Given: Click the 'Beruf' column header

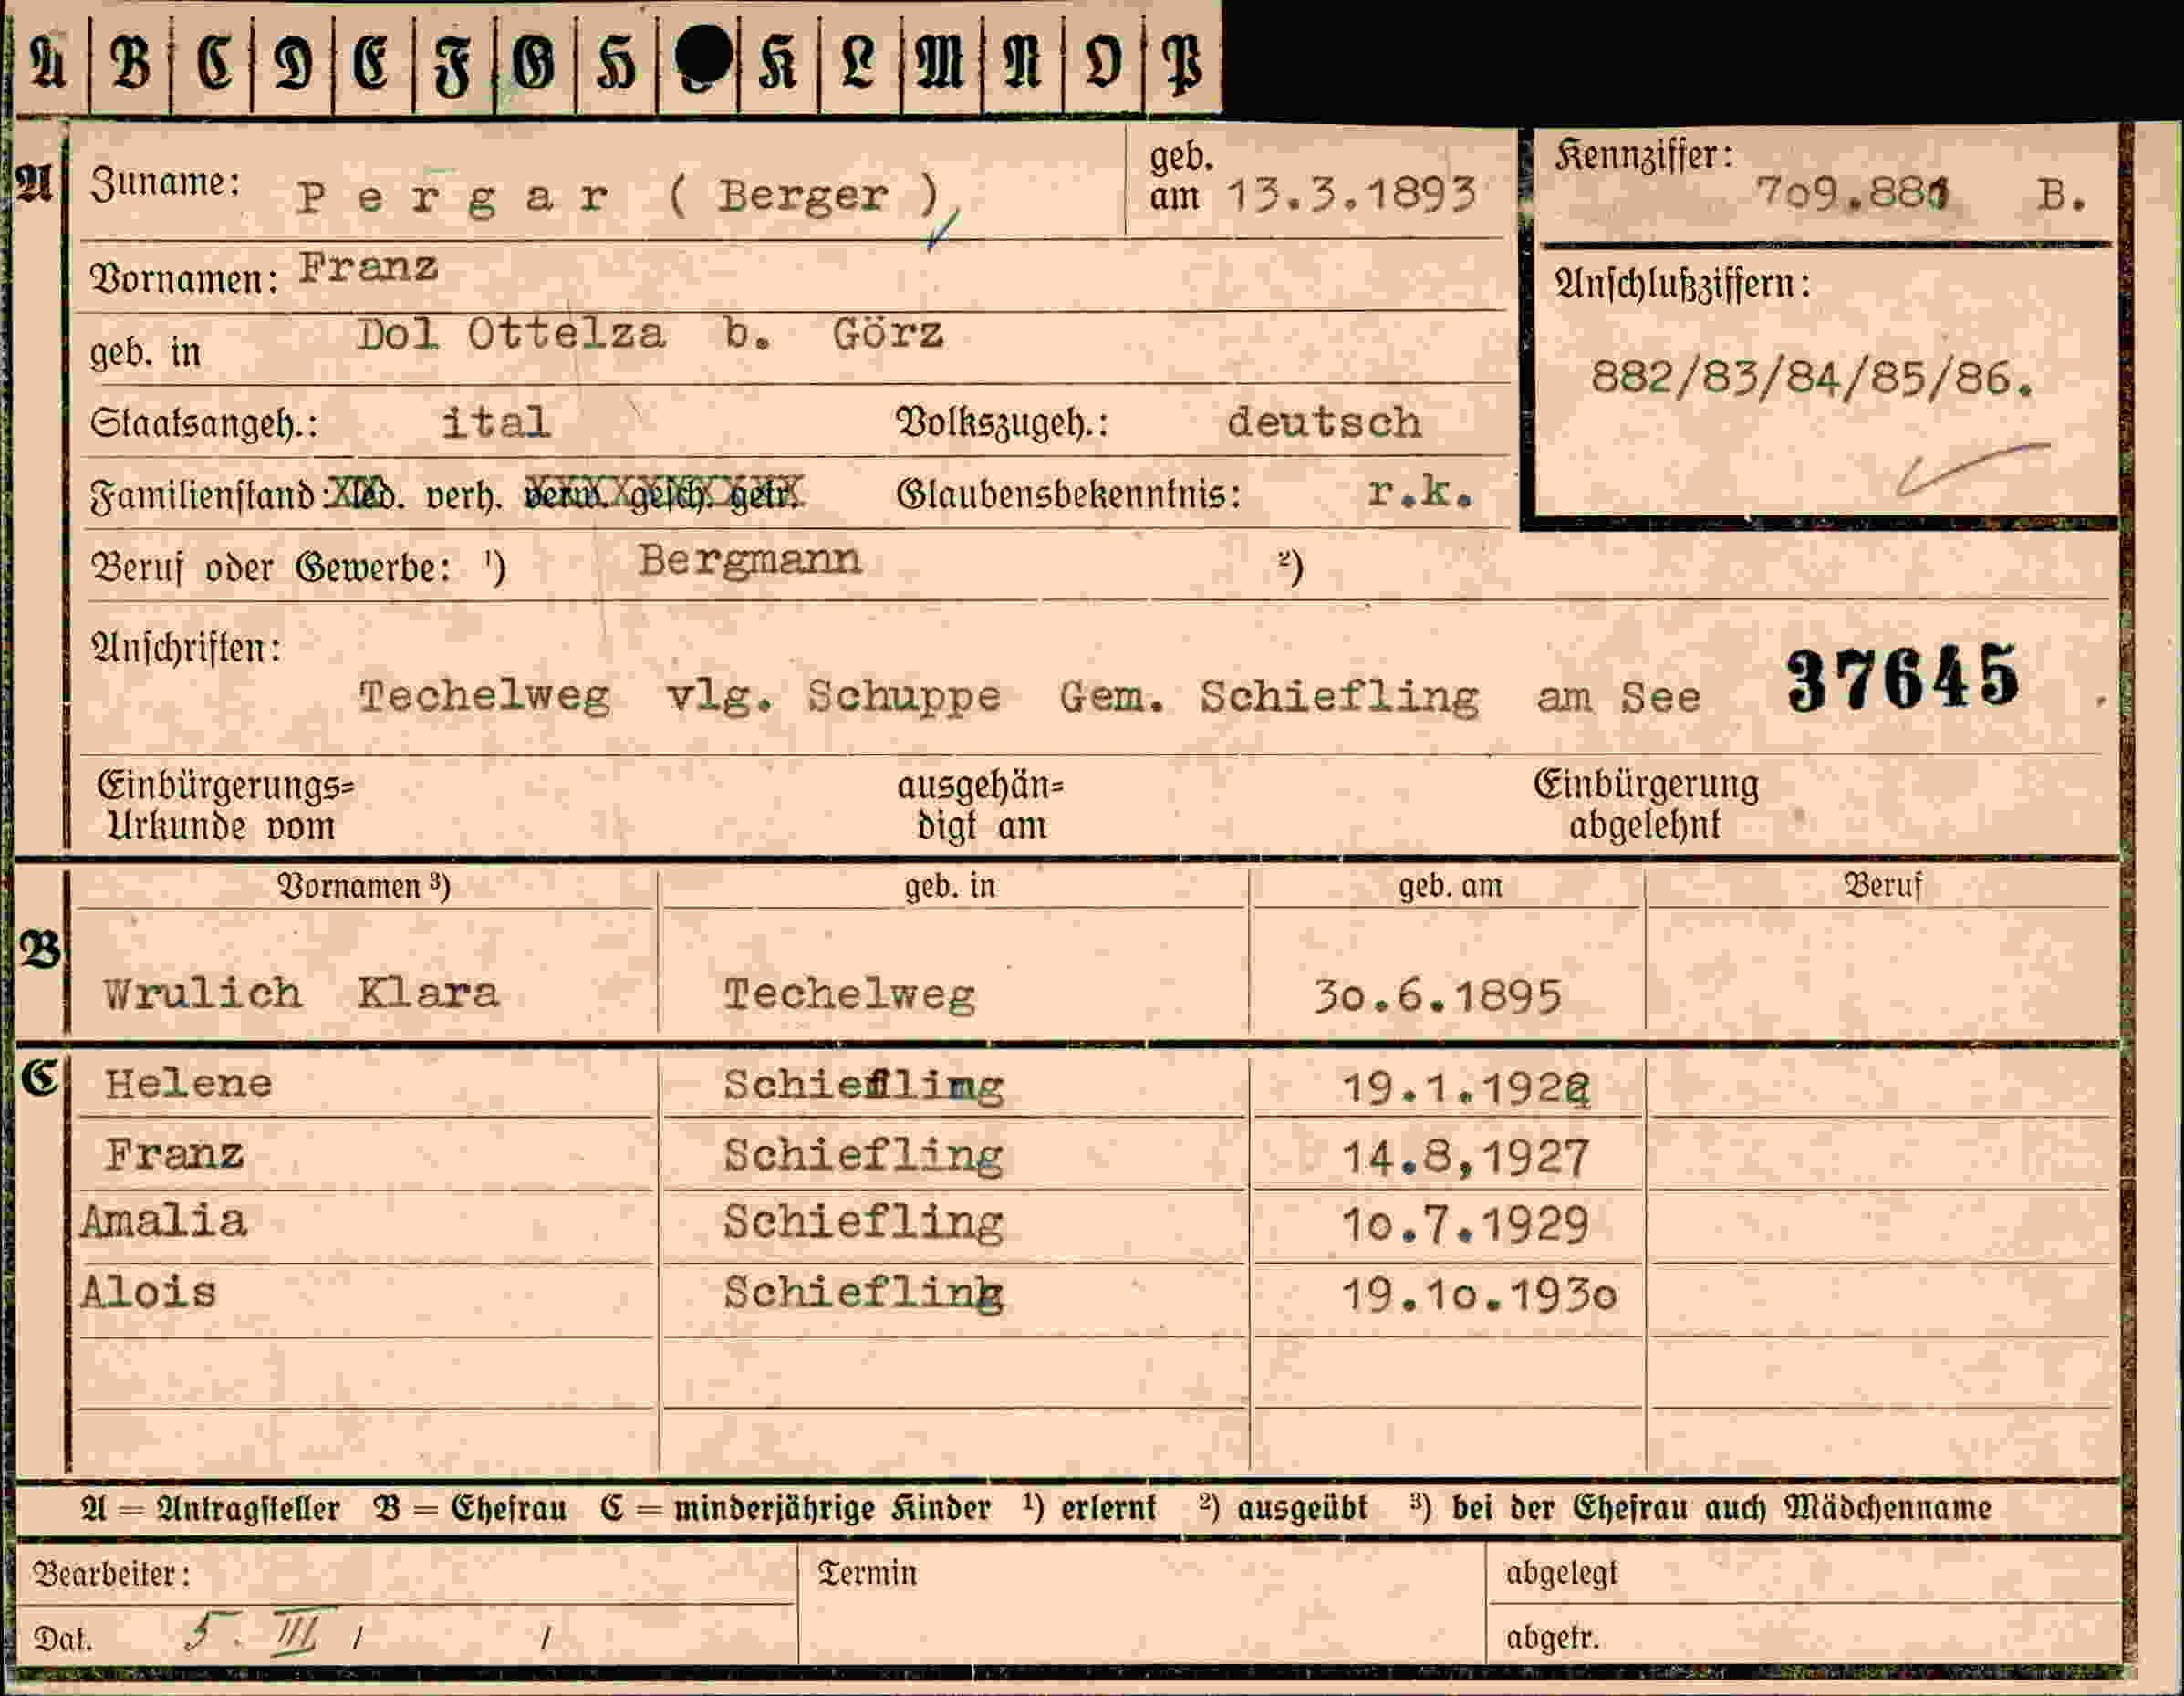Looking at the screenshot, I should [1883, 886].
